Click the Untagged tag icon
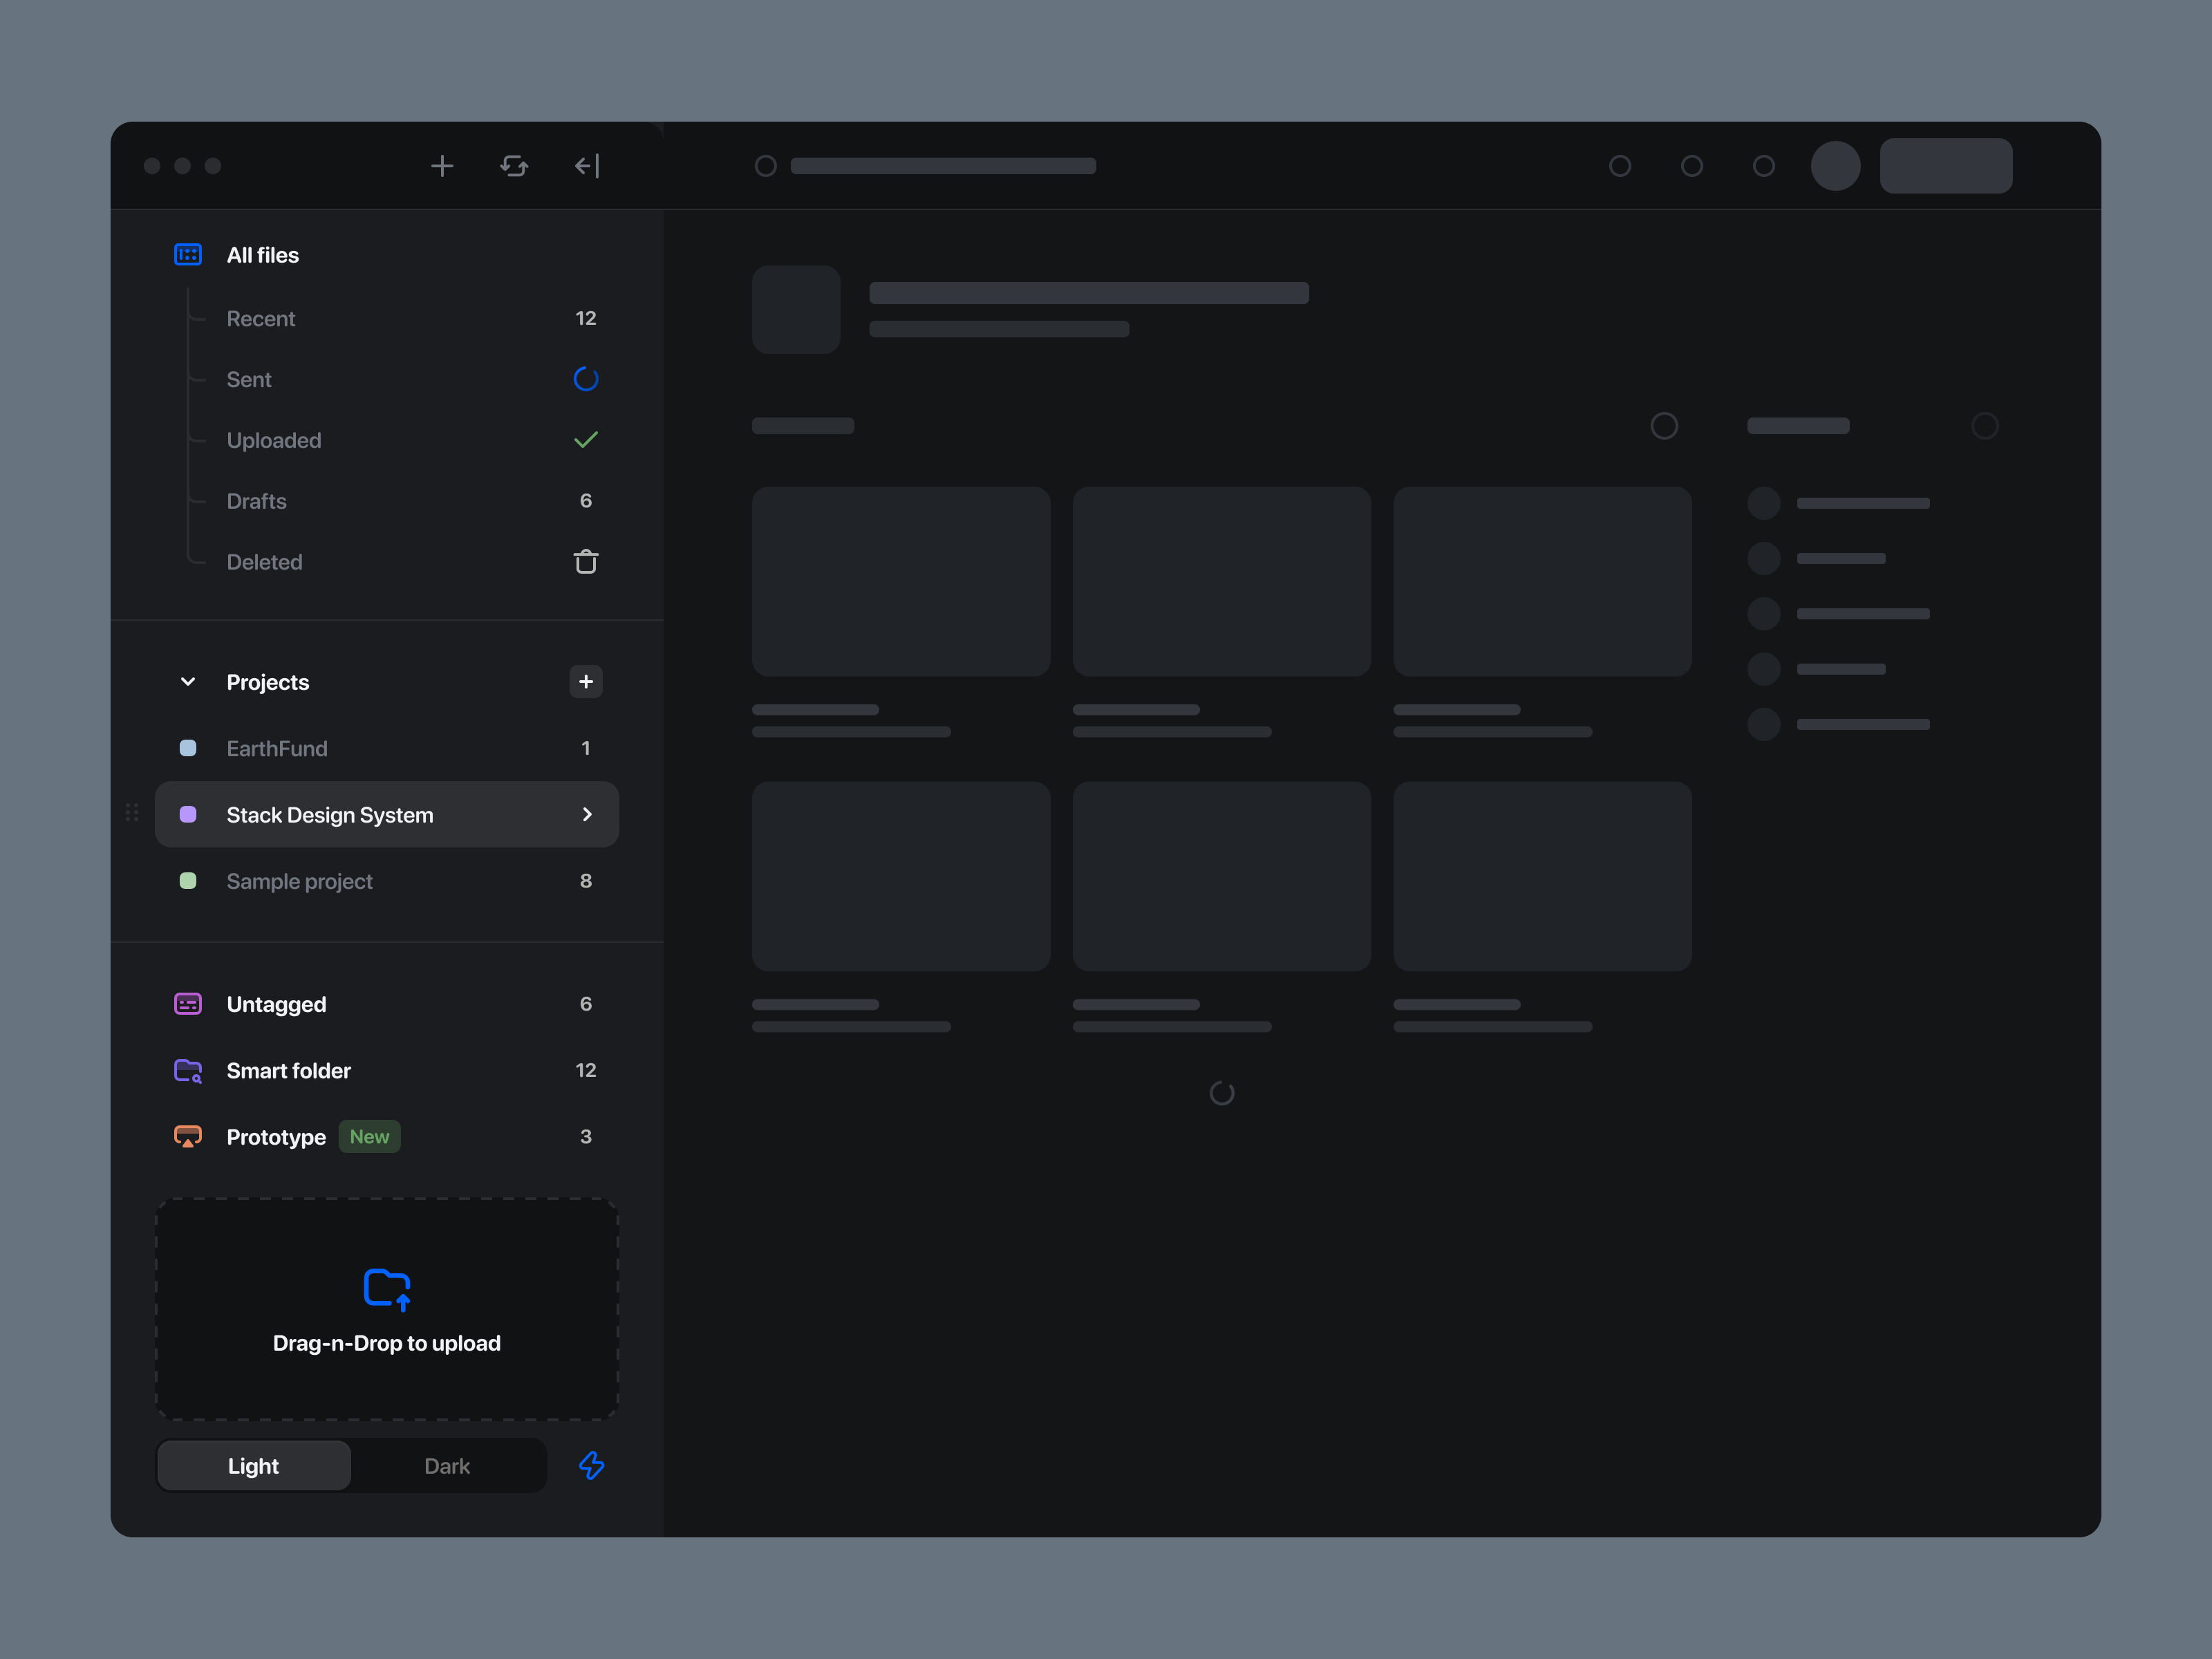 tap(188, 1004)
